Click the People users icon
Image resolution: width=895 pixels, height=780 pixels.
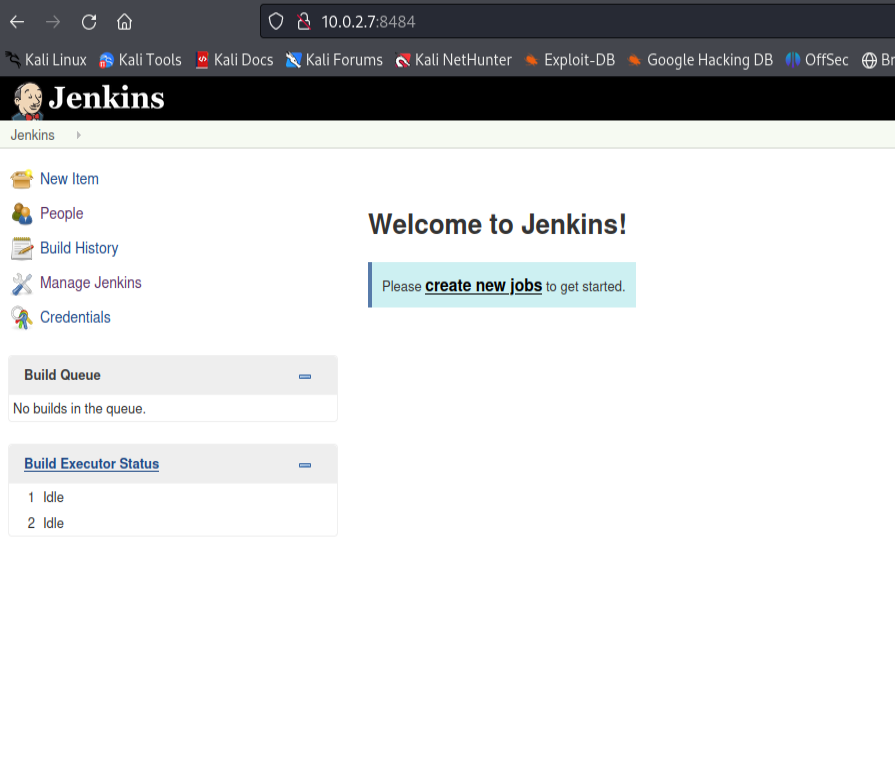[x=22, y=213]
